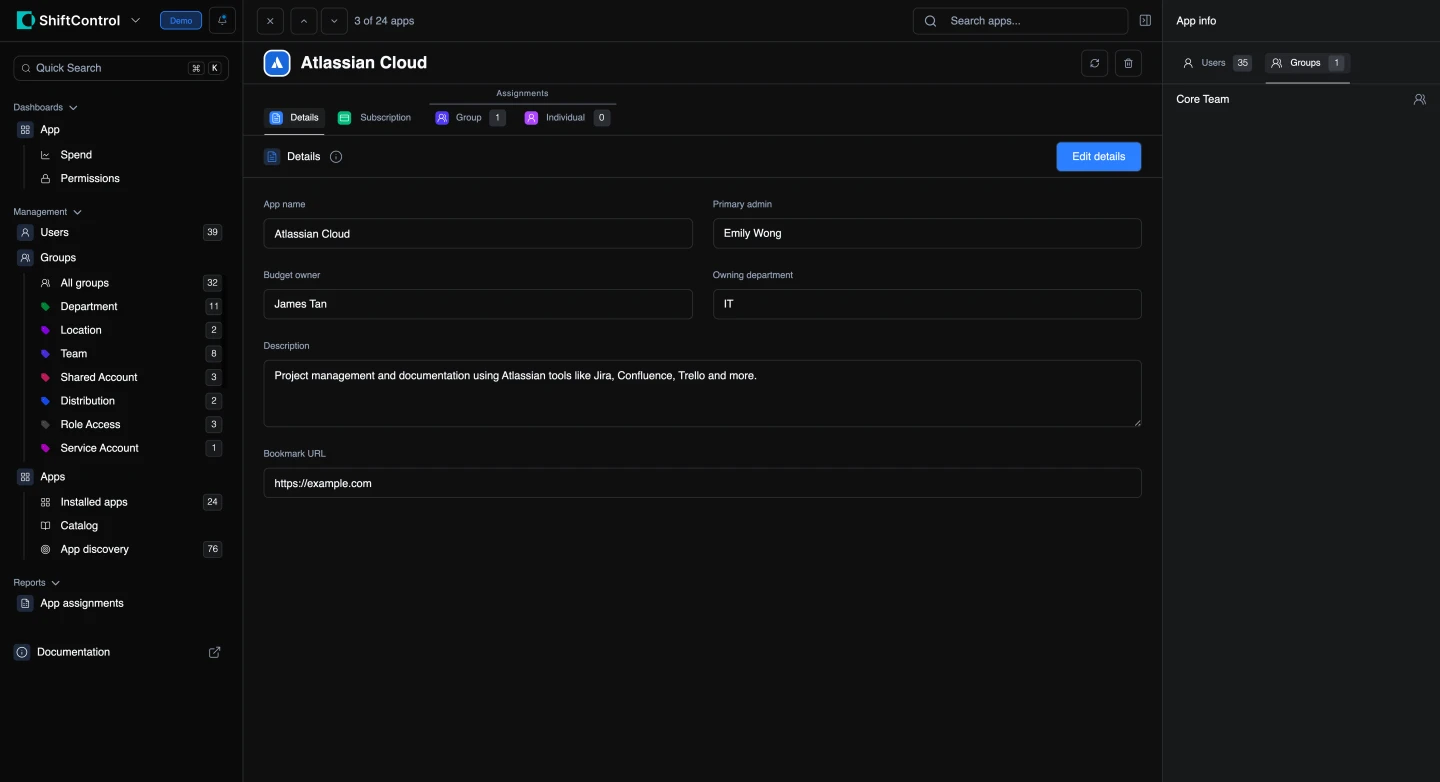The image size is (1440, 782).
Task: Click the Description text area
Action: pos(702,394)
